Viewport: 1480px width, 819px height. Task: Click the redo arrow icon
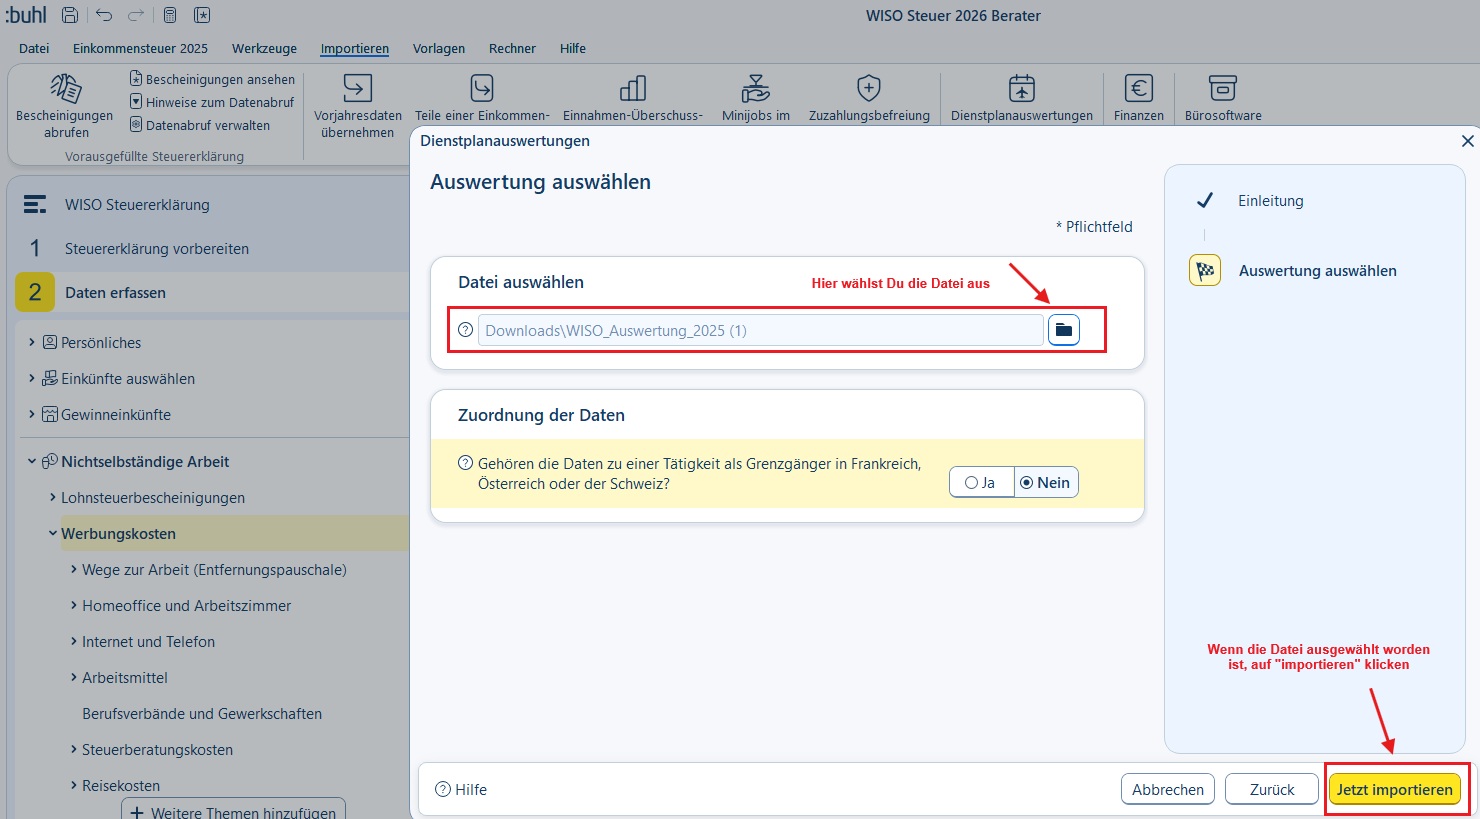click(136, 15)
